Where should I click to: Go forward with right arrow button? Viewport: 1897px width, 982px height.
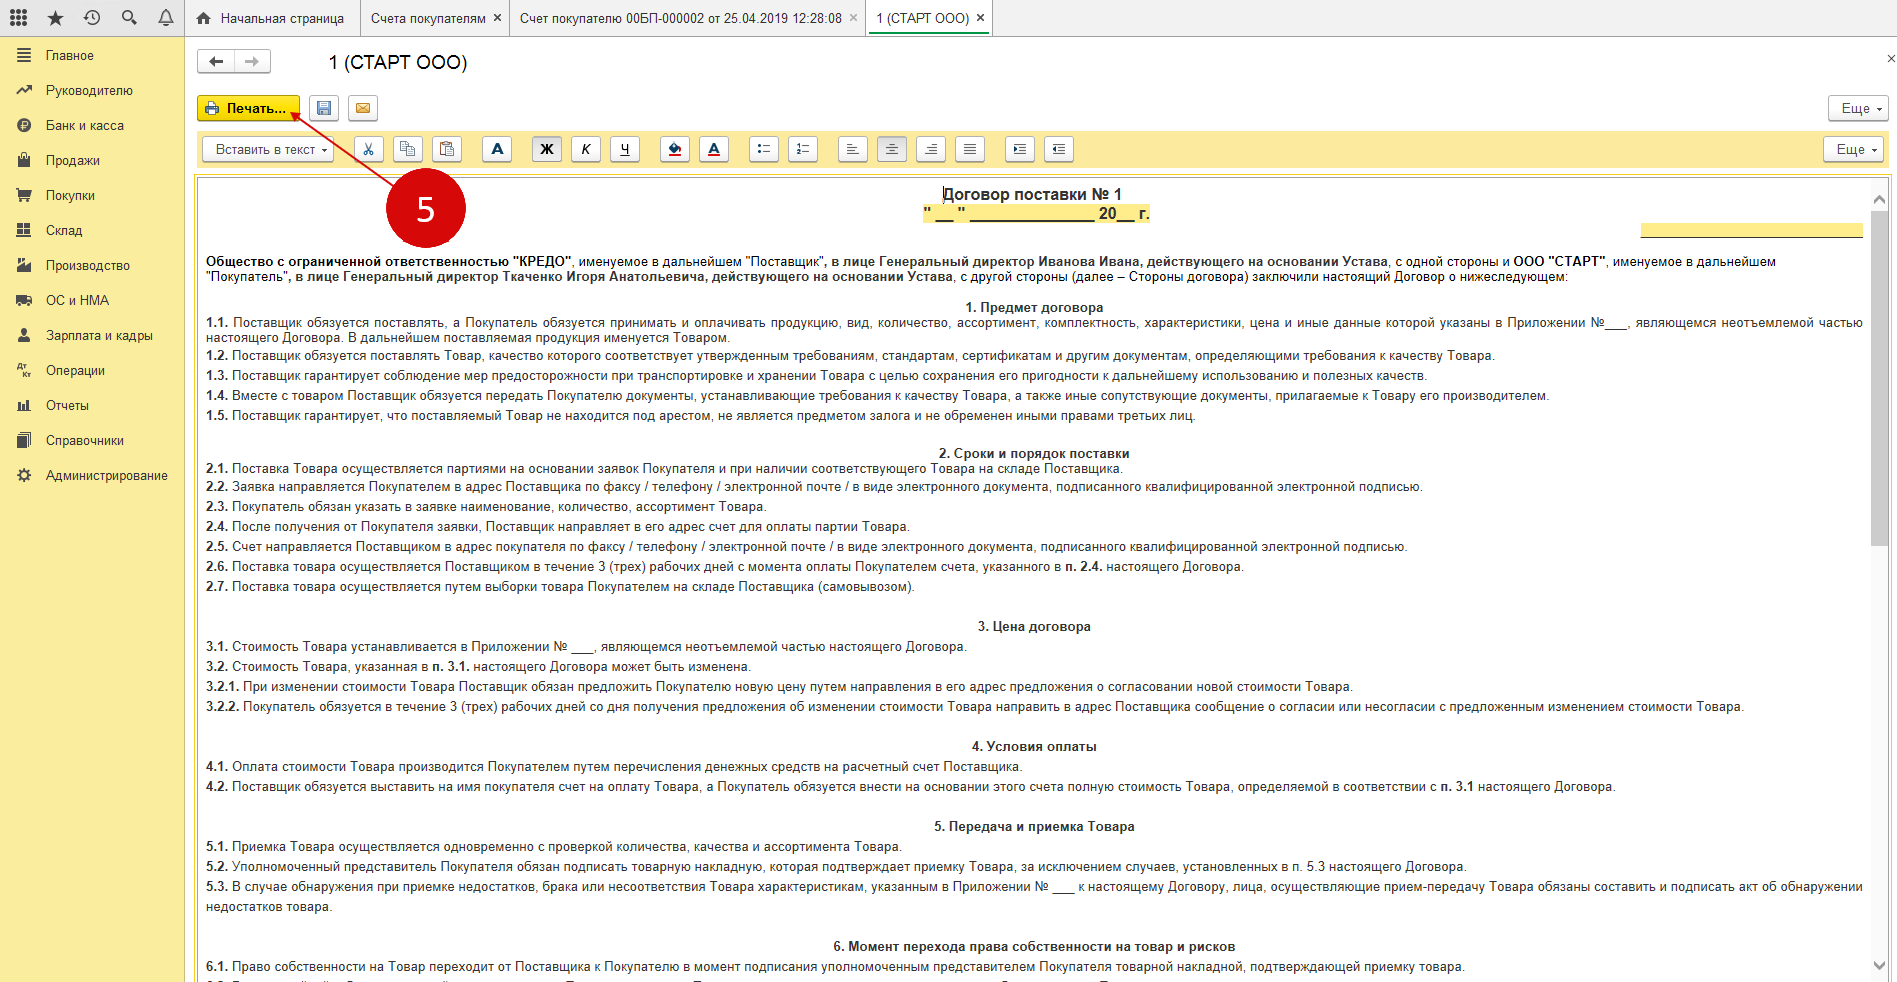tap(252, 62)
